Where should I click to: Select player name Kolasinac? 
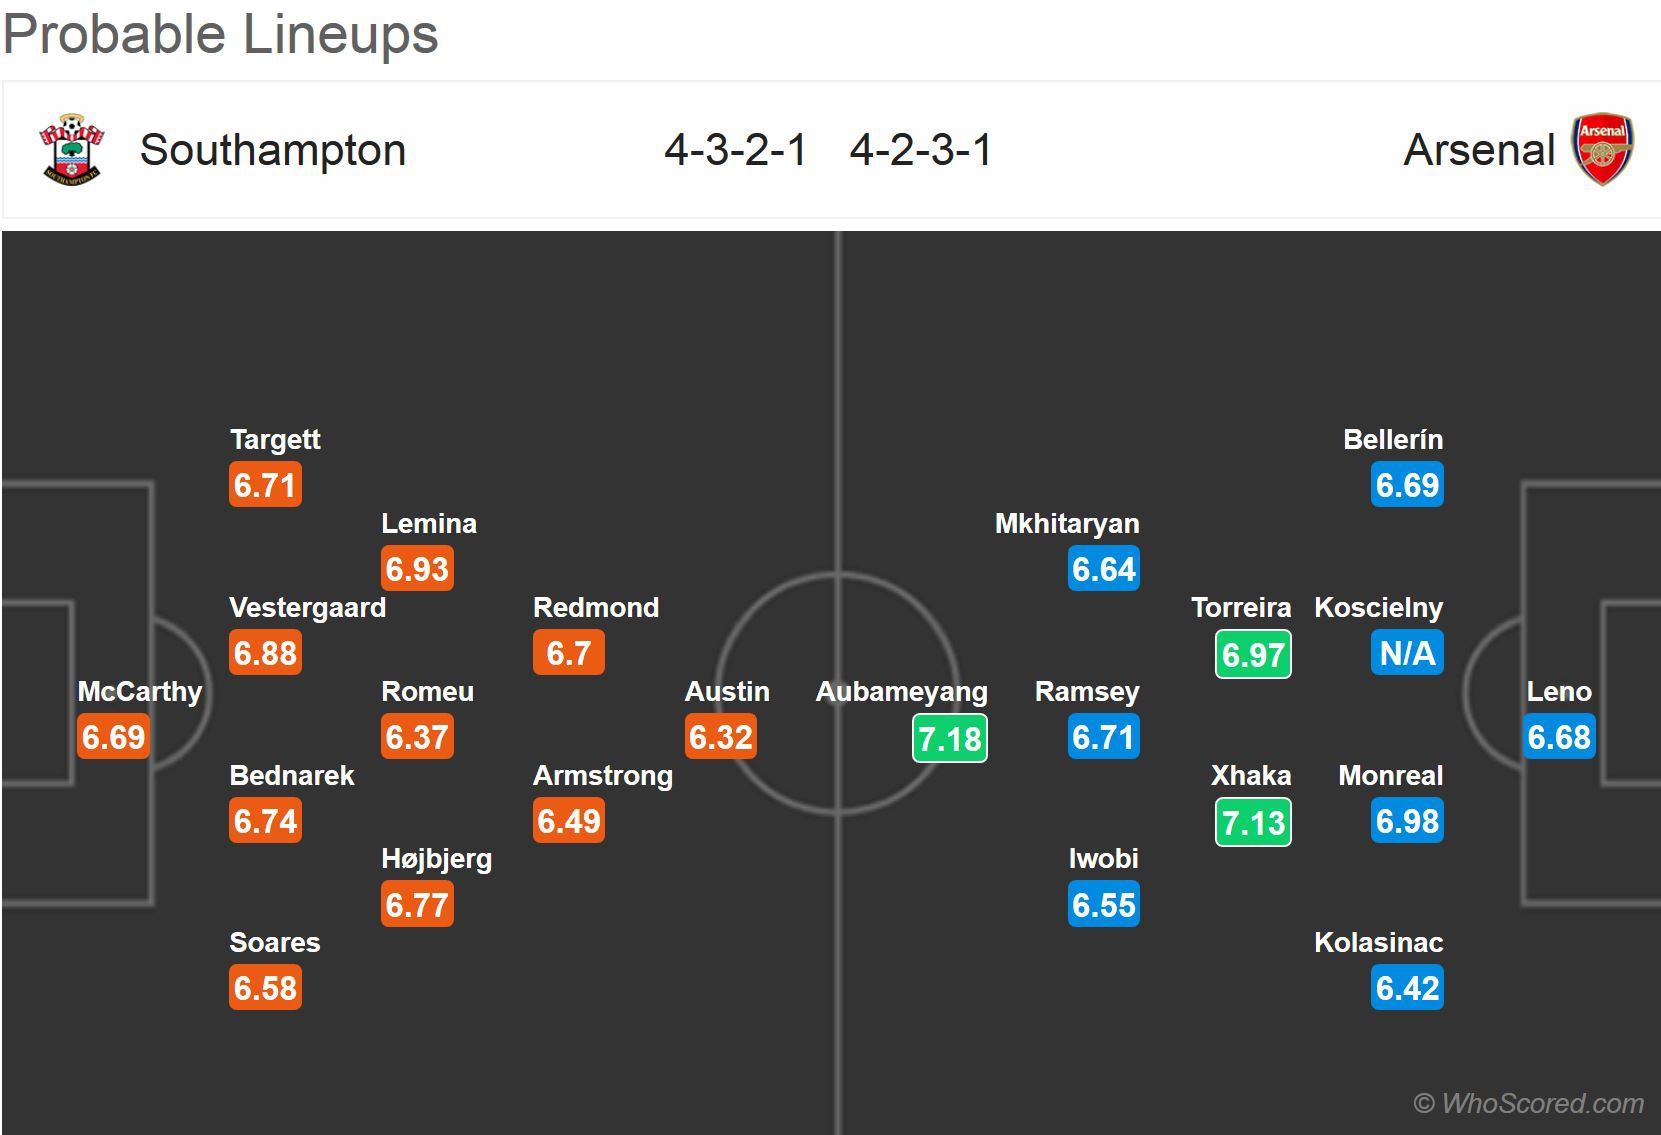1378,943
